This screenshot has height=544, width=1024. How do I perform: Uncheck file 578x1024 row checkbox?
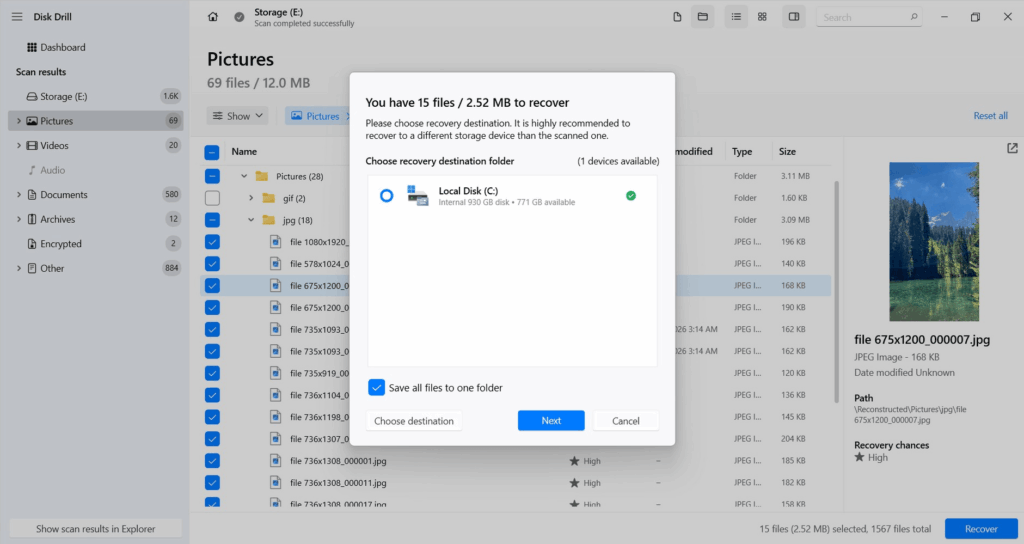pos(212,264)
